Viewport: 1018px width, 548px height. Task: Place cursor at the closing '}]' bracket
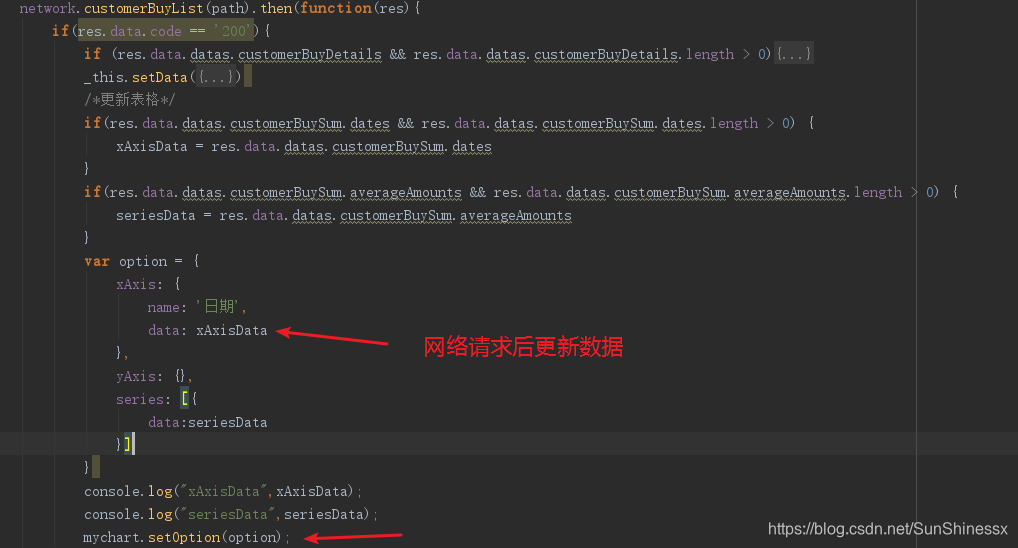[x=123, y=445]
